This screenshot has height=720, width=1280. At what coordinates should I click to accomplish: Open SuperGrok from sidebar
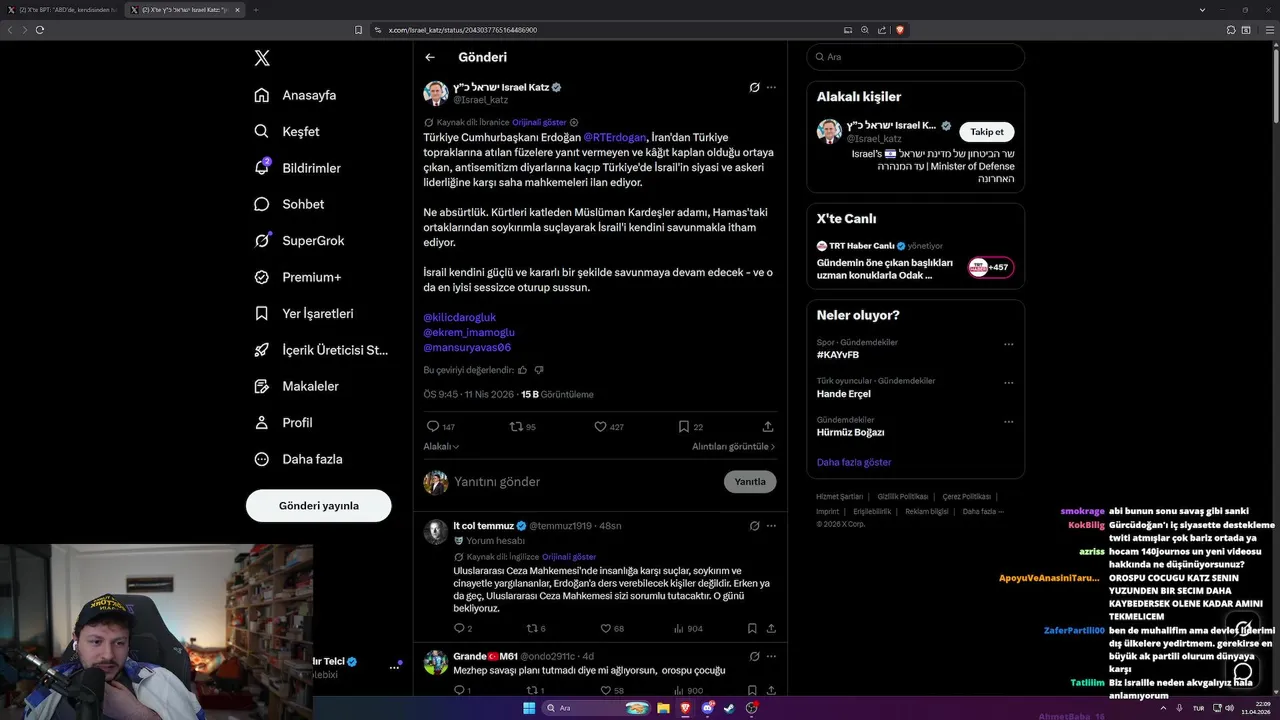pyautogui.click(x=299, y=240)
